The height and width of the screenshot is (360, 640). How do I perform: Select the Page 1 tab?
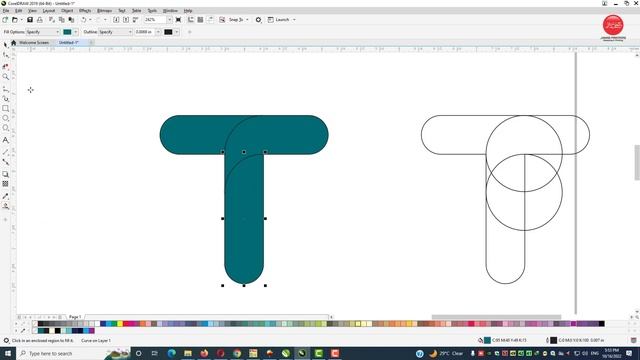coord(75,317)
